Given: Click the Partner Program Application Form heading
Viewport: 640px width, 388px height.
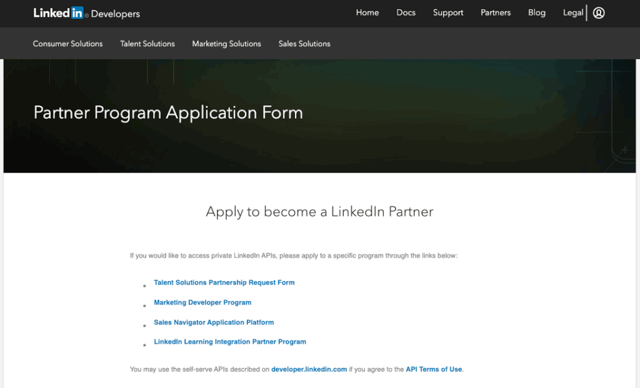Looking at the screenshot, I should (x=168, y=113).
